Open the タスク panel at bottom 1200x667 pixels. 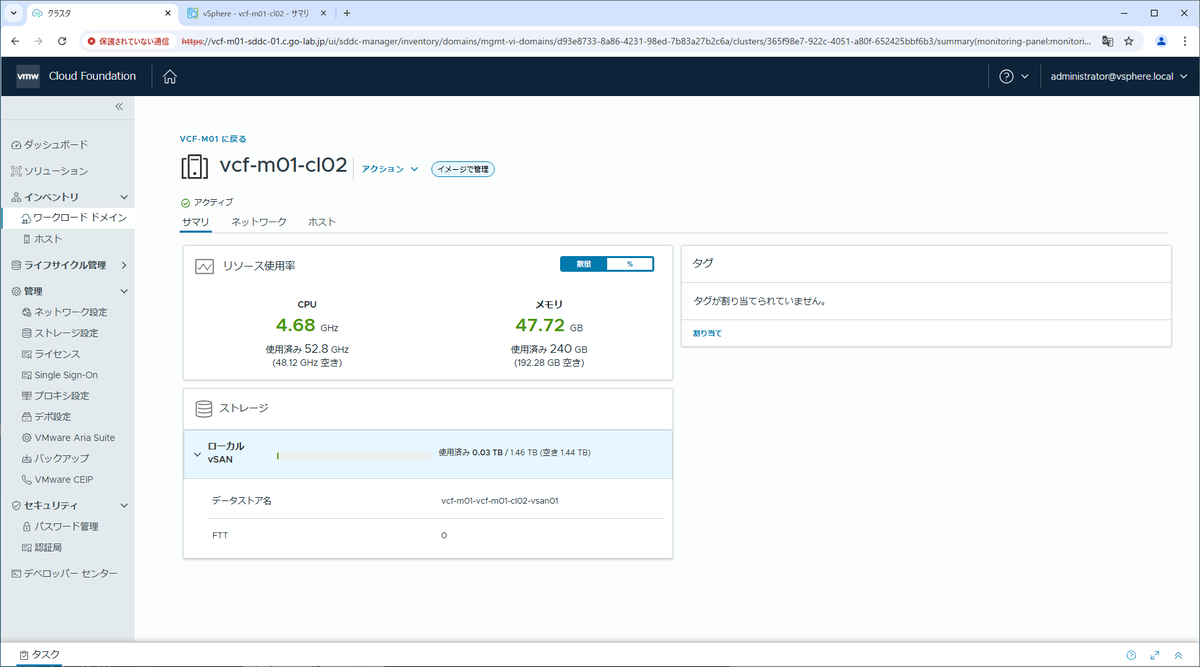coord(40,654)
